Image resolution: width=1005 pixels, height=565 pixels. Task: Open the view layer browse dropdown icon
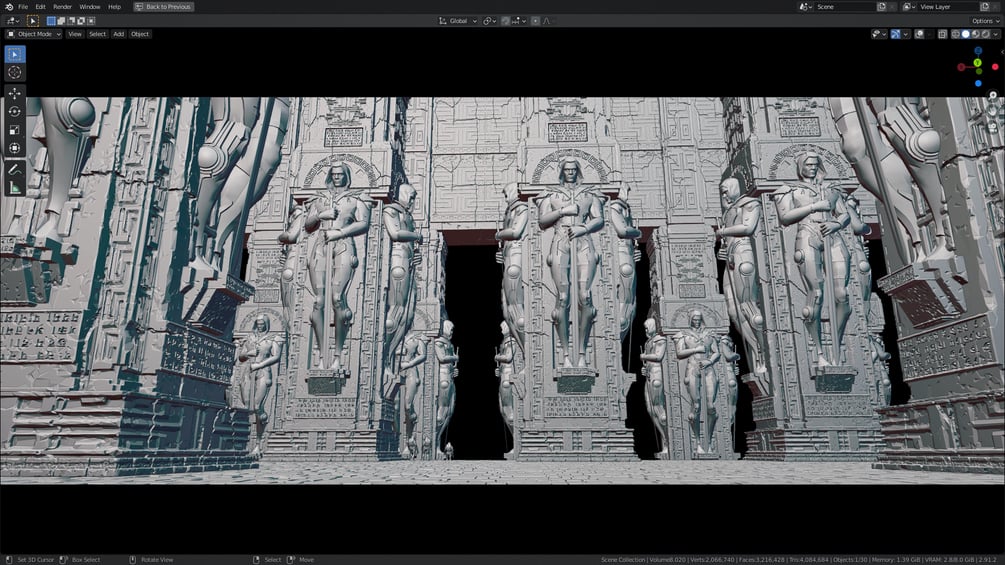(909, 6)
